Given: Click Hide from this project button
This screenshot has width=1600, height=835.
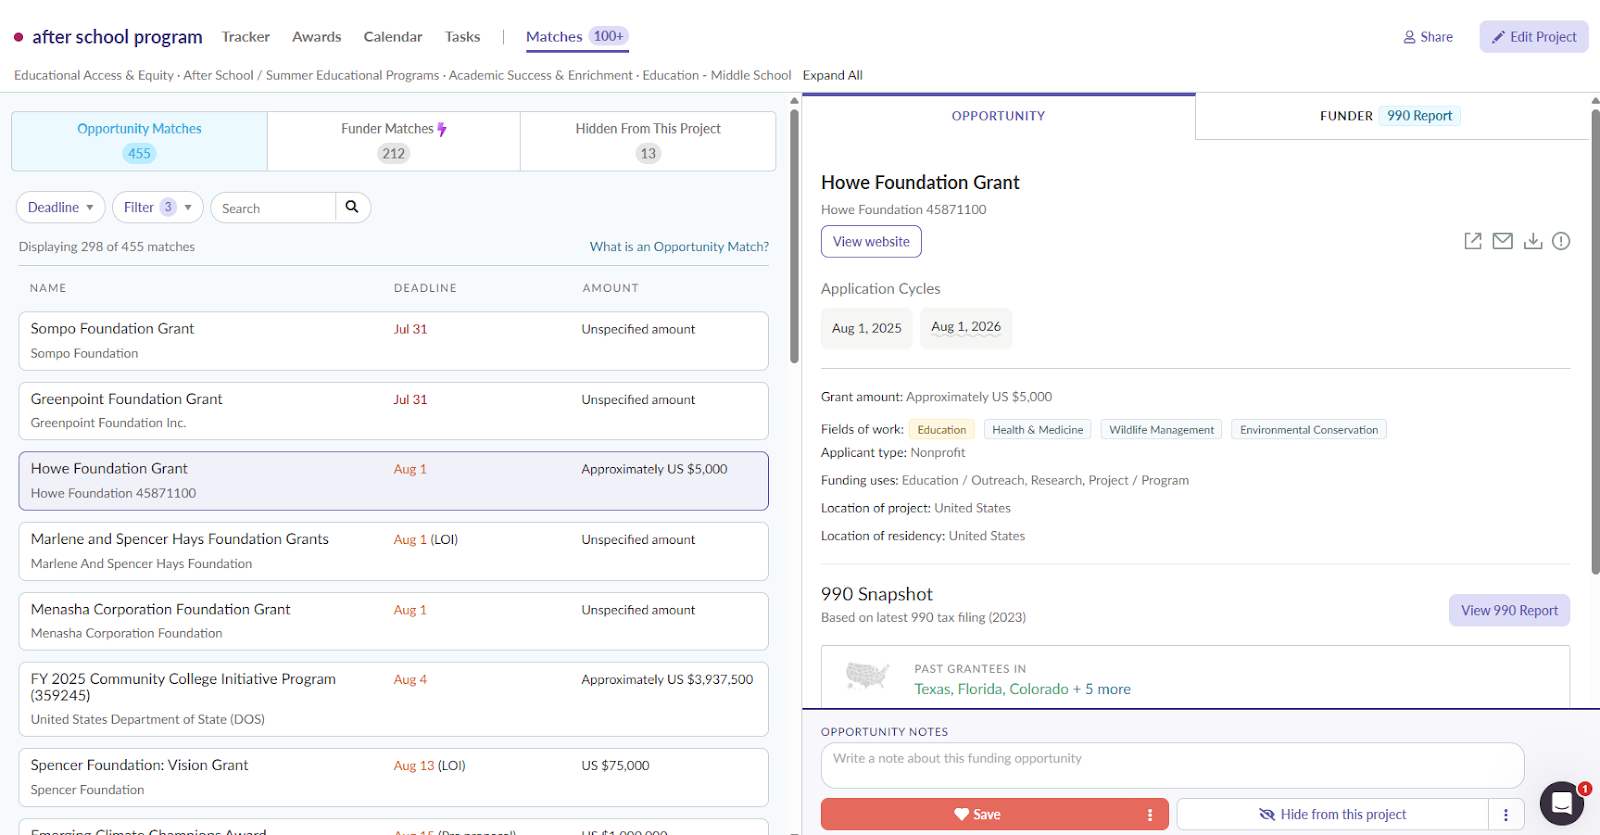Looking at the screenshot, I should [1333, 815].
